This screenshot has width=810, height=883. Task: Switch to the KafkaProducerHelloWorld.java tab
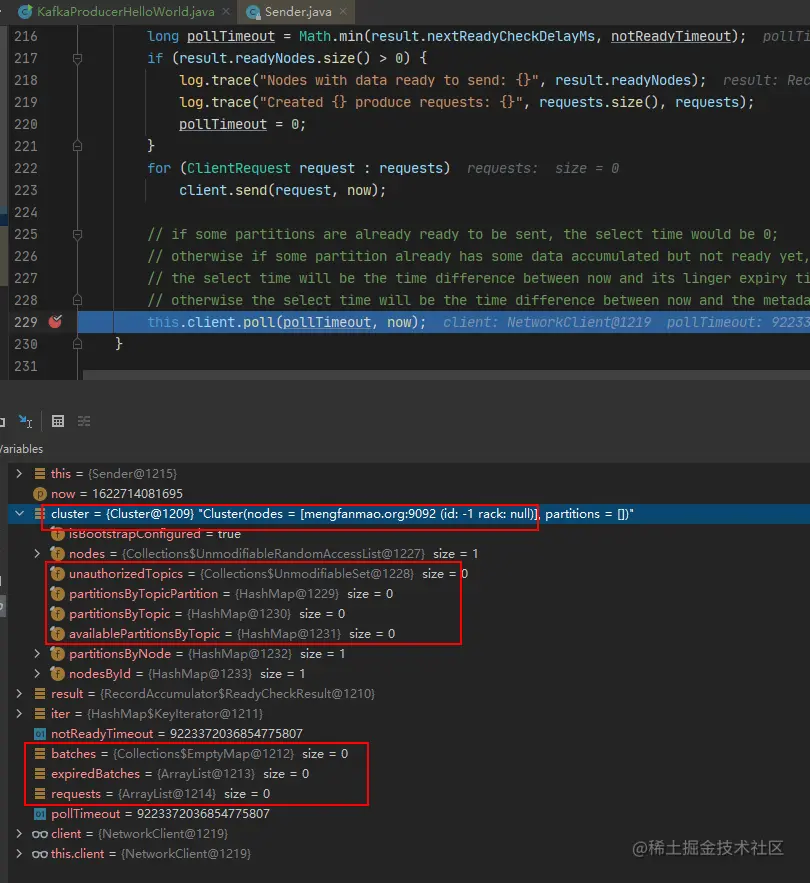[x=126, y=11]
